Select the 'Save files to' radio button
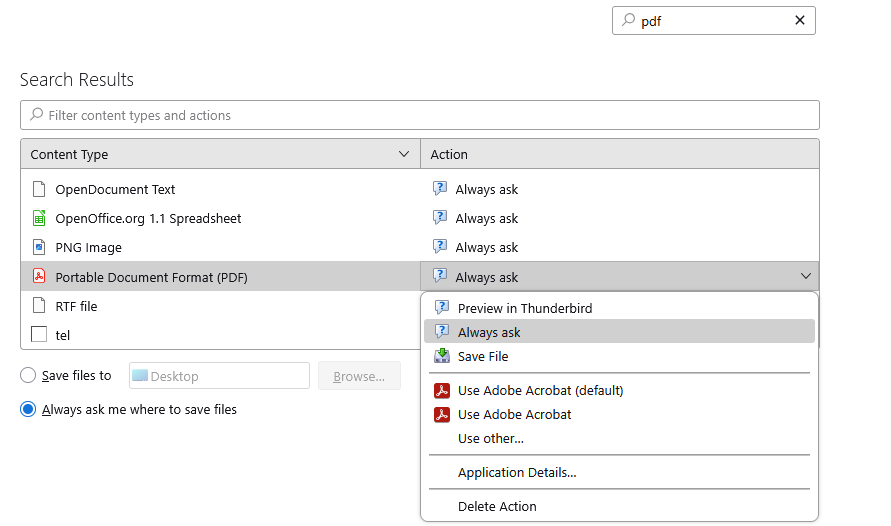 coord(28,375)
